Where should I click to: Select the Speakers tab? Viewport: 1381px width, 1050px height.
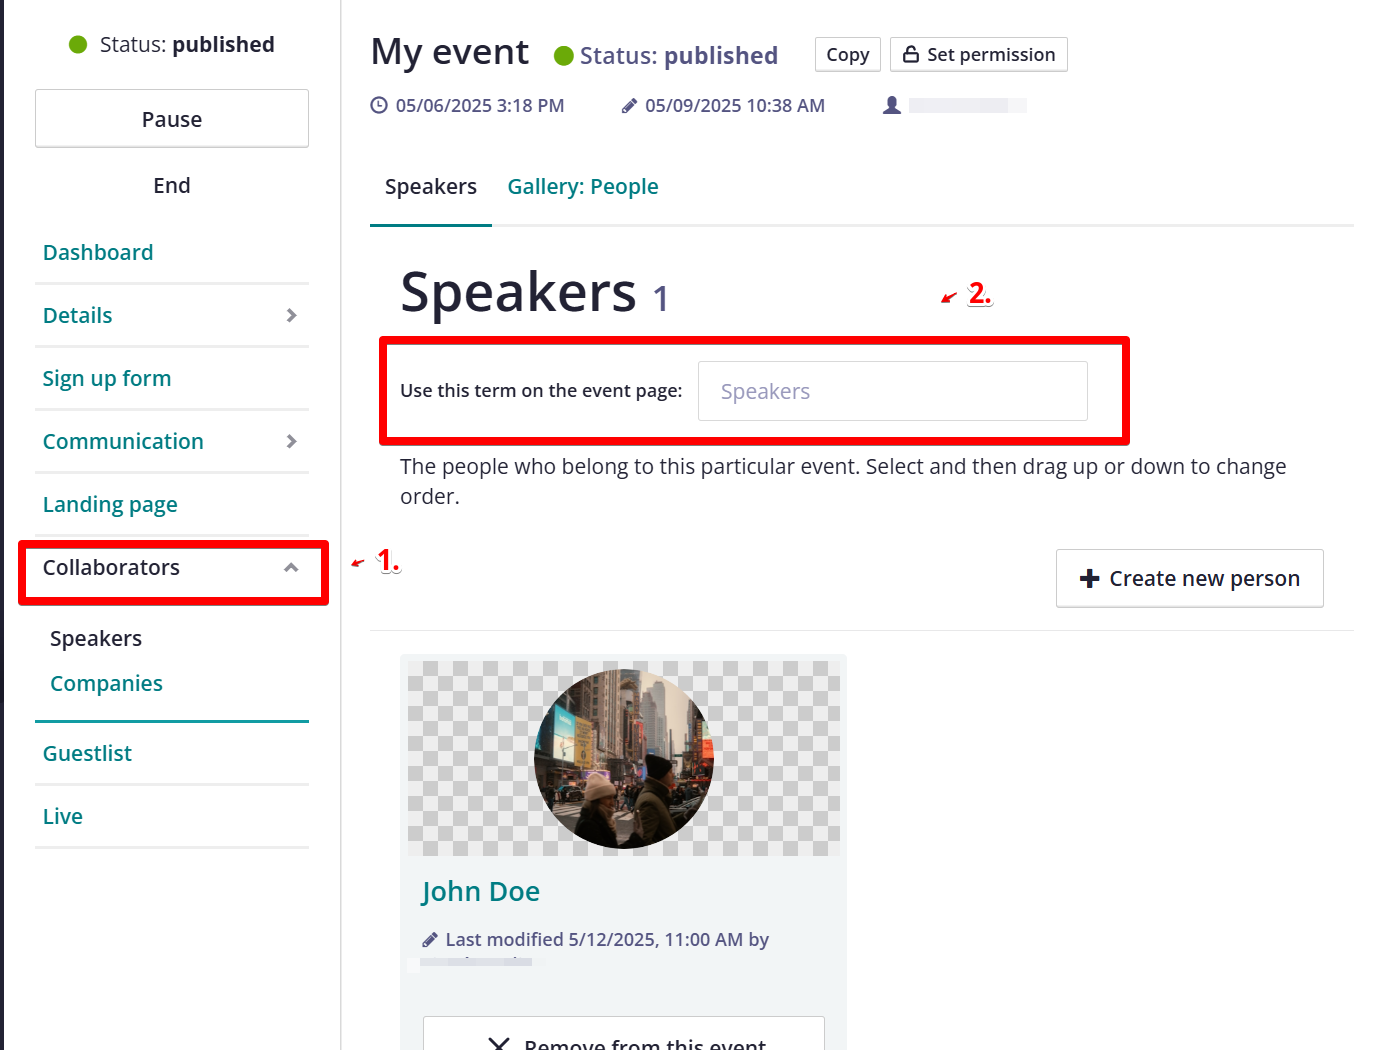pos(431,187)
